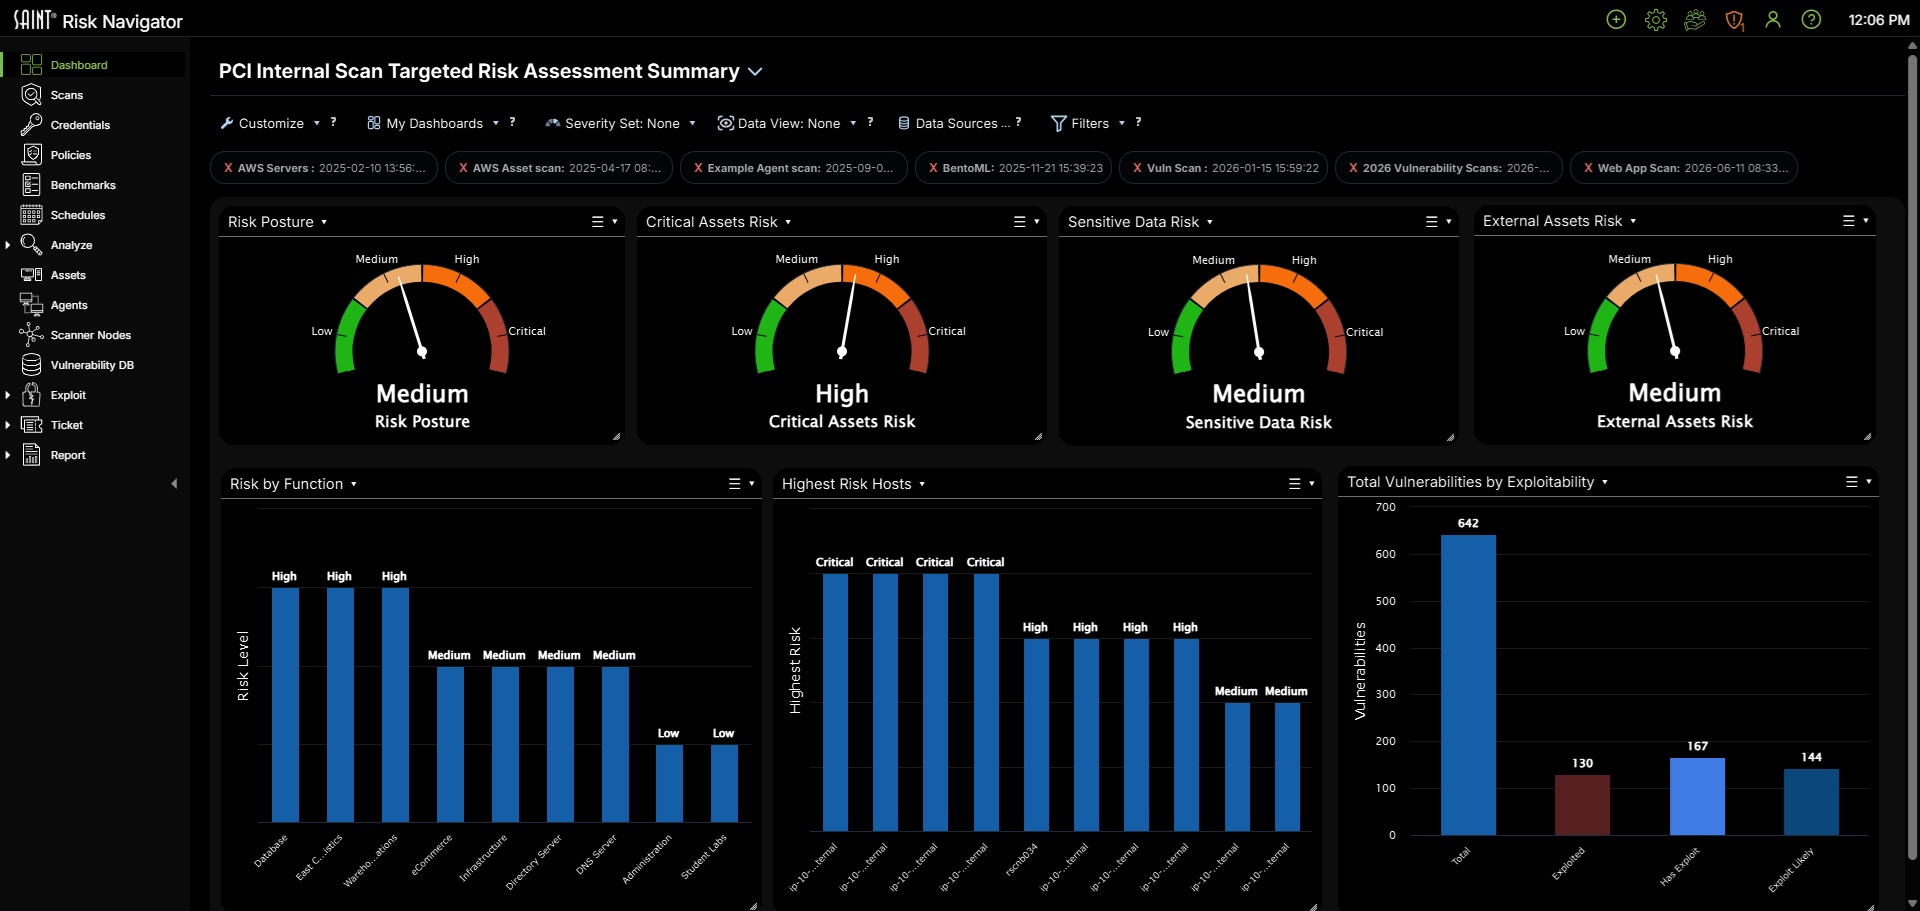
Task: Open the Sensitive Data Risk title dropdown
Action: coord(1210,222)
